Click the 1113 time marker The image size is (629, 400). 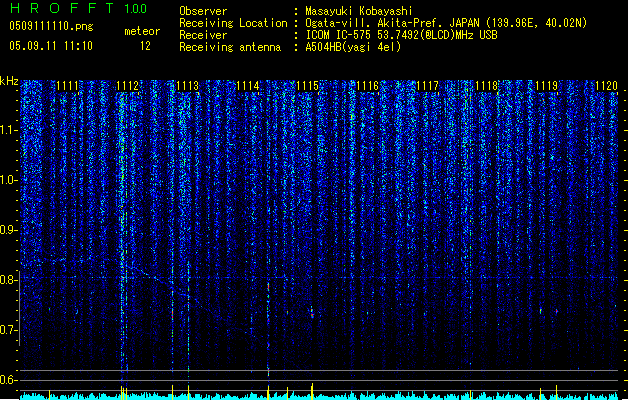point(187,86)
